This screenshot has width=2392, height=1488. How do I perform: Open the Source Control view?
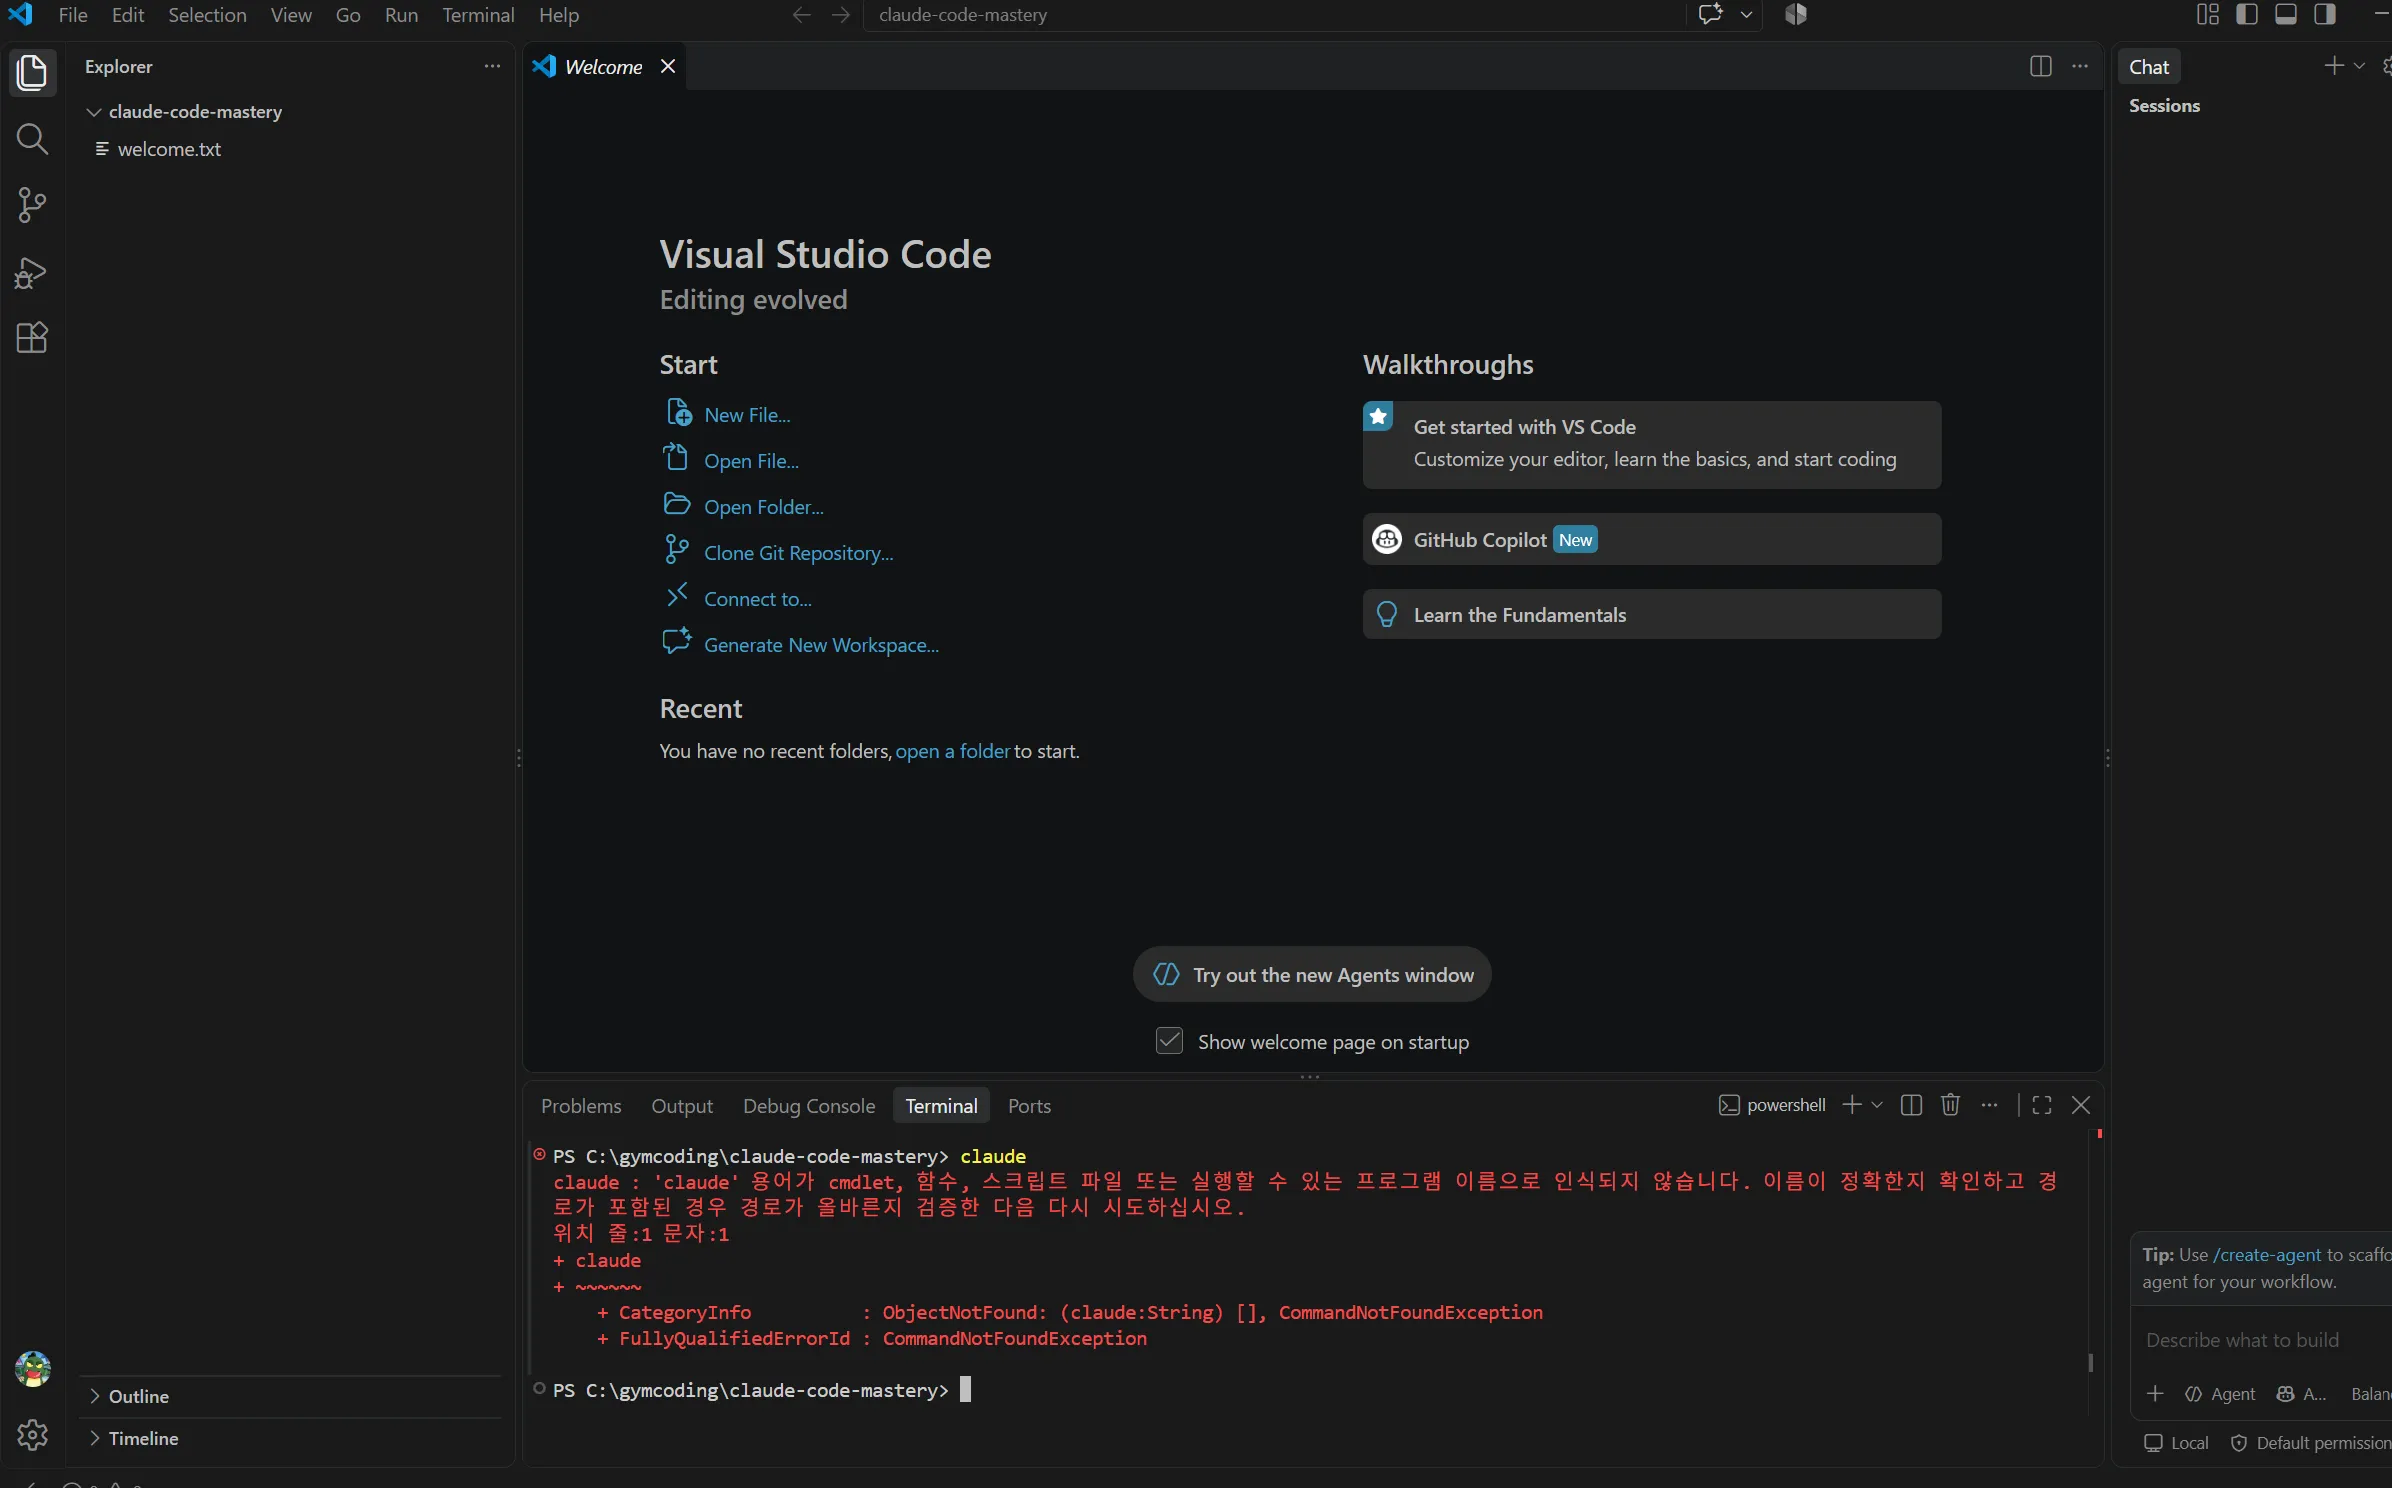click(x=32, y=205)
